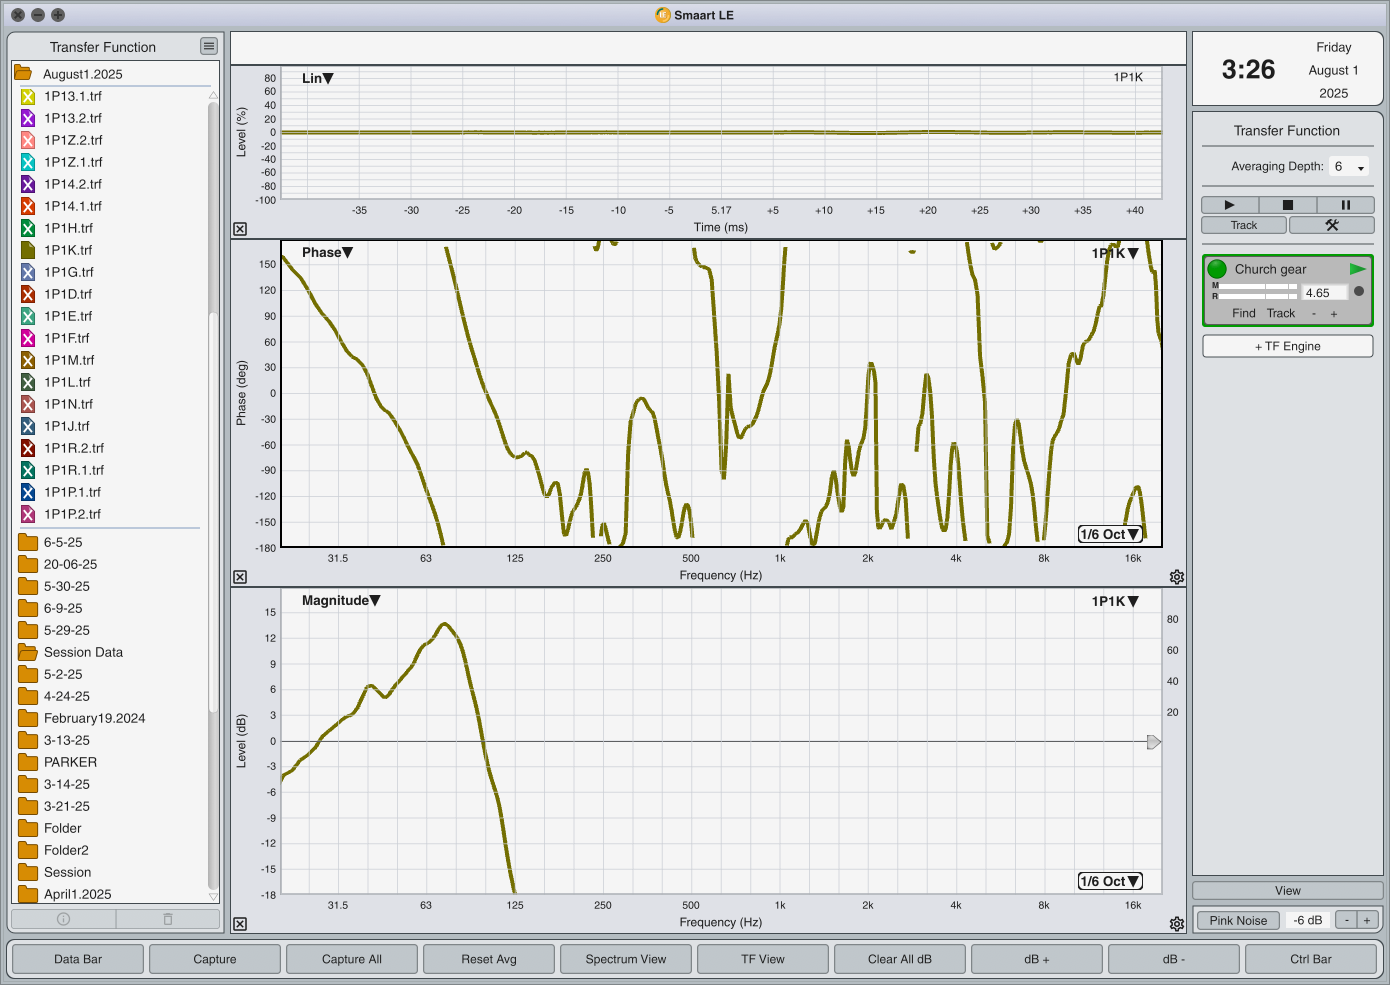Click the info button below file list
This screenshot has height=985, width=1390.
point(63,918)
